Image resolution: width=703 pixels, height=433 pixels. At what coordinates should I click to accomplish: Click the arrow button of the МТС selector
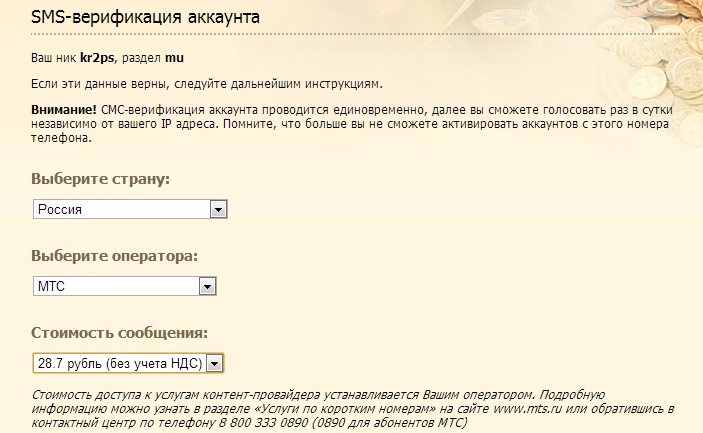click(207, 287)
